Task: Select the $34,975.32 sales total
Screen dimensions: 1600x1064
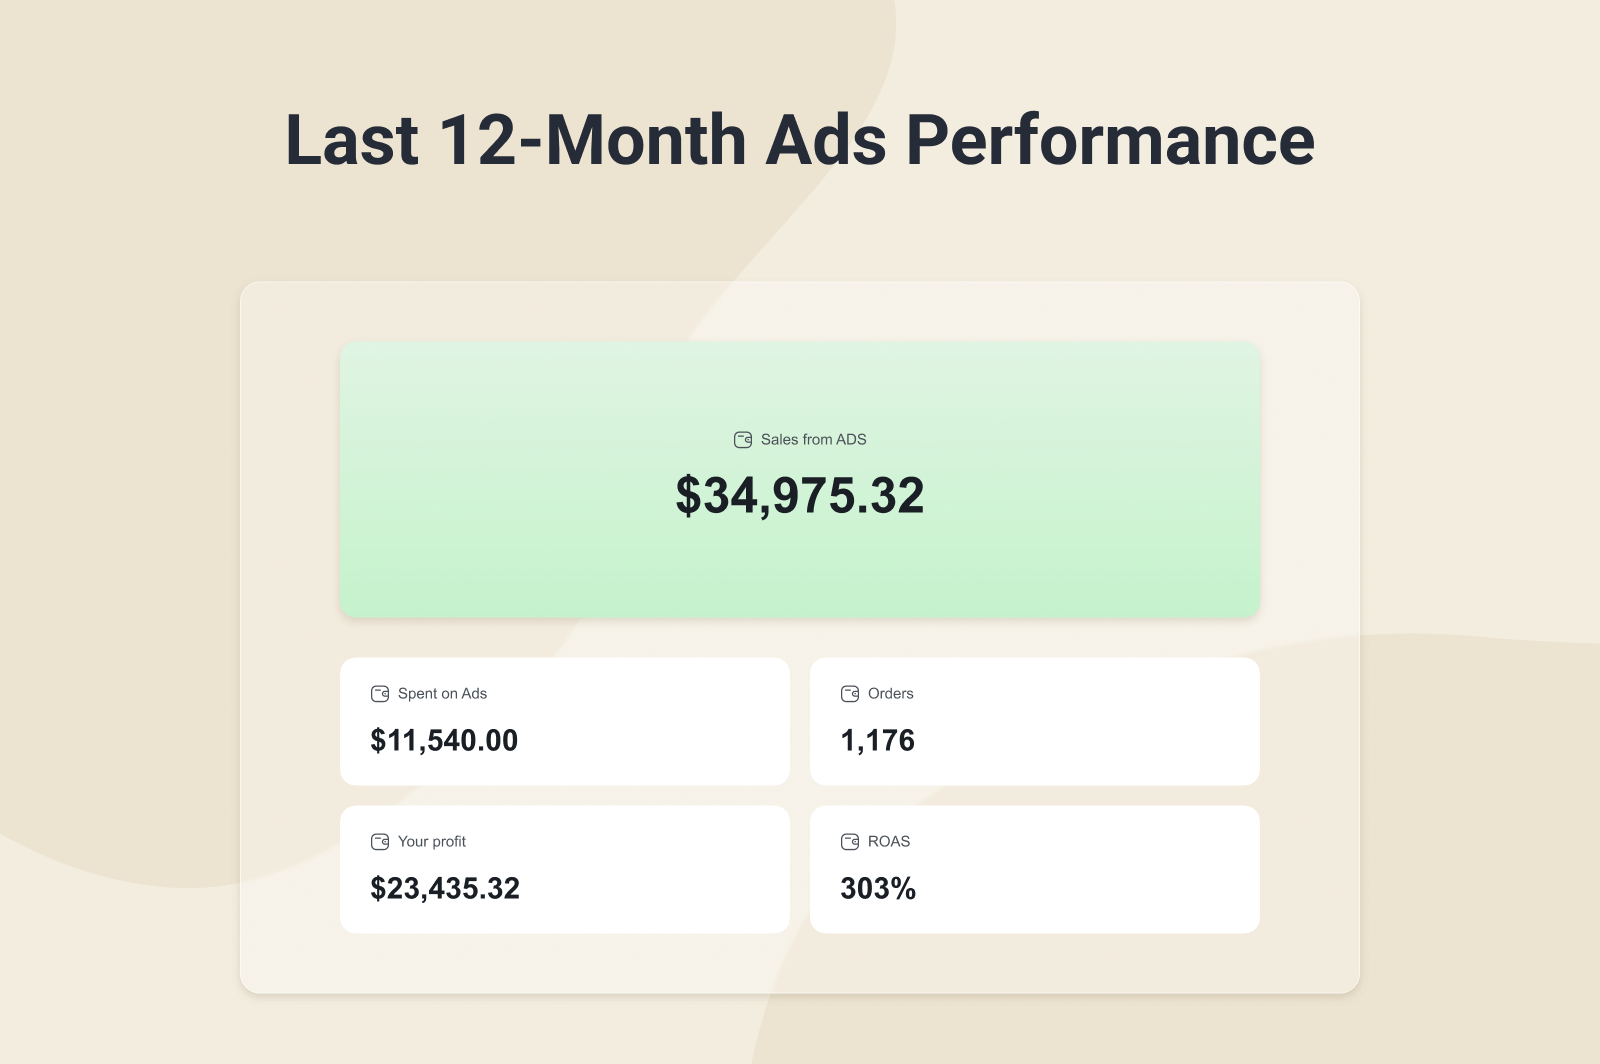Action: [x=800, y=496]
